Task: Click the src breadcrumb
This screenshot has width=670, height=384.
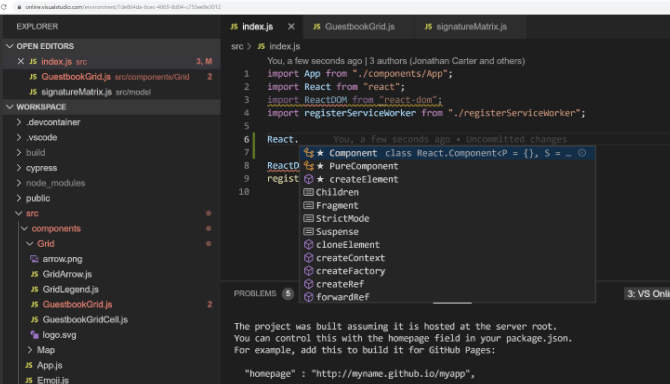Action: pos(237,46)
